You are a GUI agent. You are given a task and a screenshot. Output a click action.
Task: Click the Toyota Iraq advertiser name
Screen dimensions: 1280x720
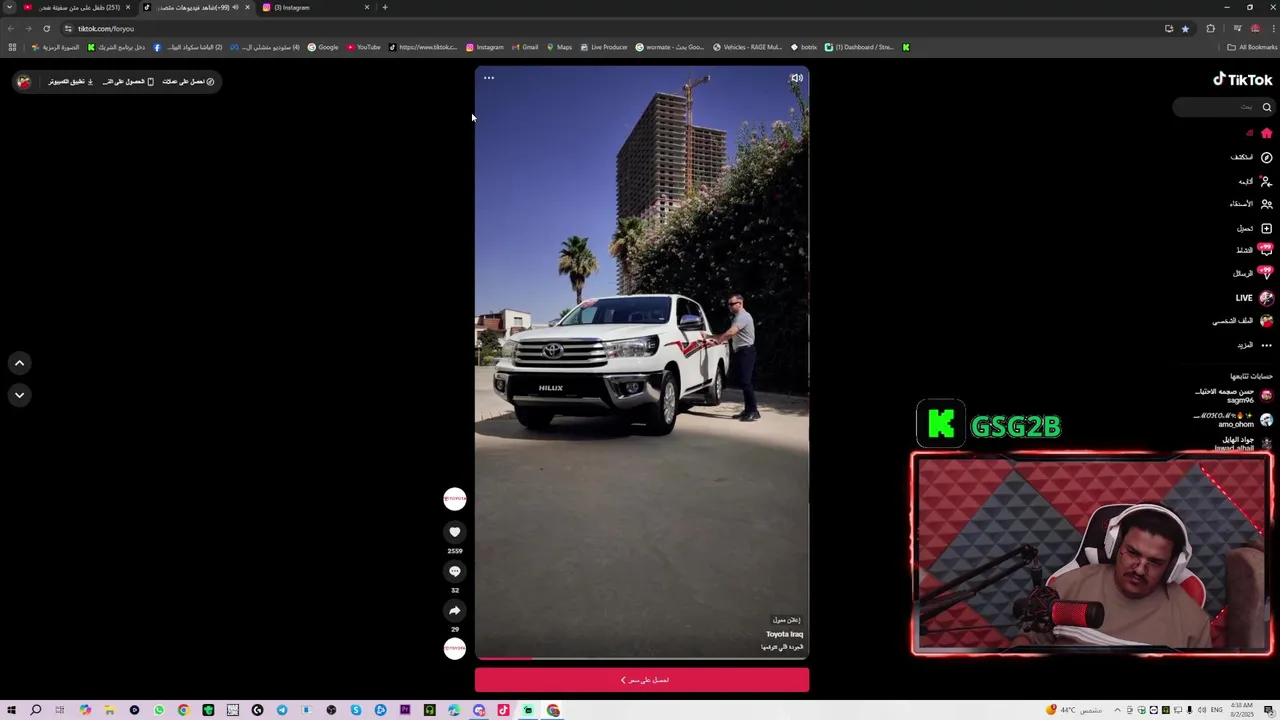(x=785, y=634)
